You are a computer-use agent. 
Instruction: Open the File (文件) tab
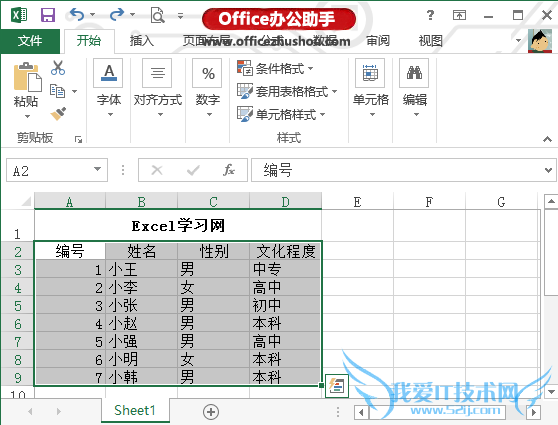click(x=30, y=41)
